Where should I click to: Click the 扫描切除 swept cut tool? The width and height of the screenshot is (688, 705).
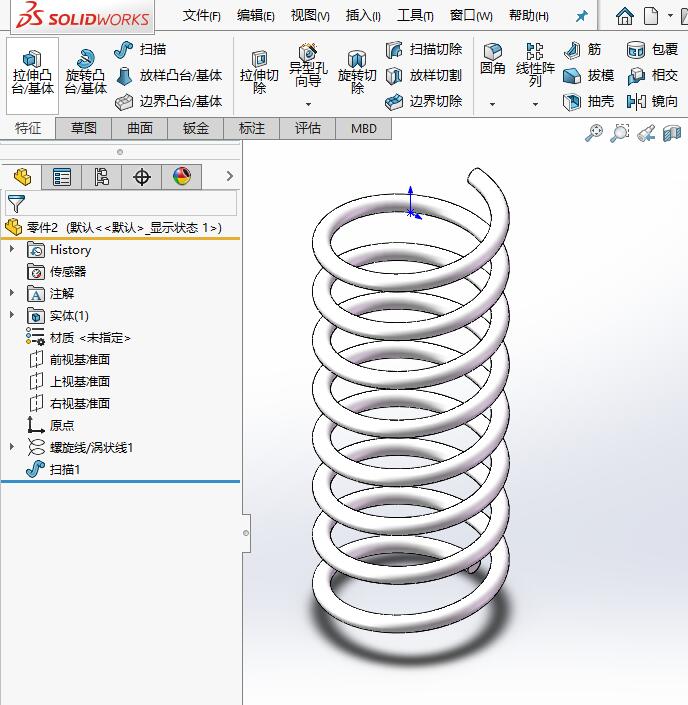(x=424, y=49)
